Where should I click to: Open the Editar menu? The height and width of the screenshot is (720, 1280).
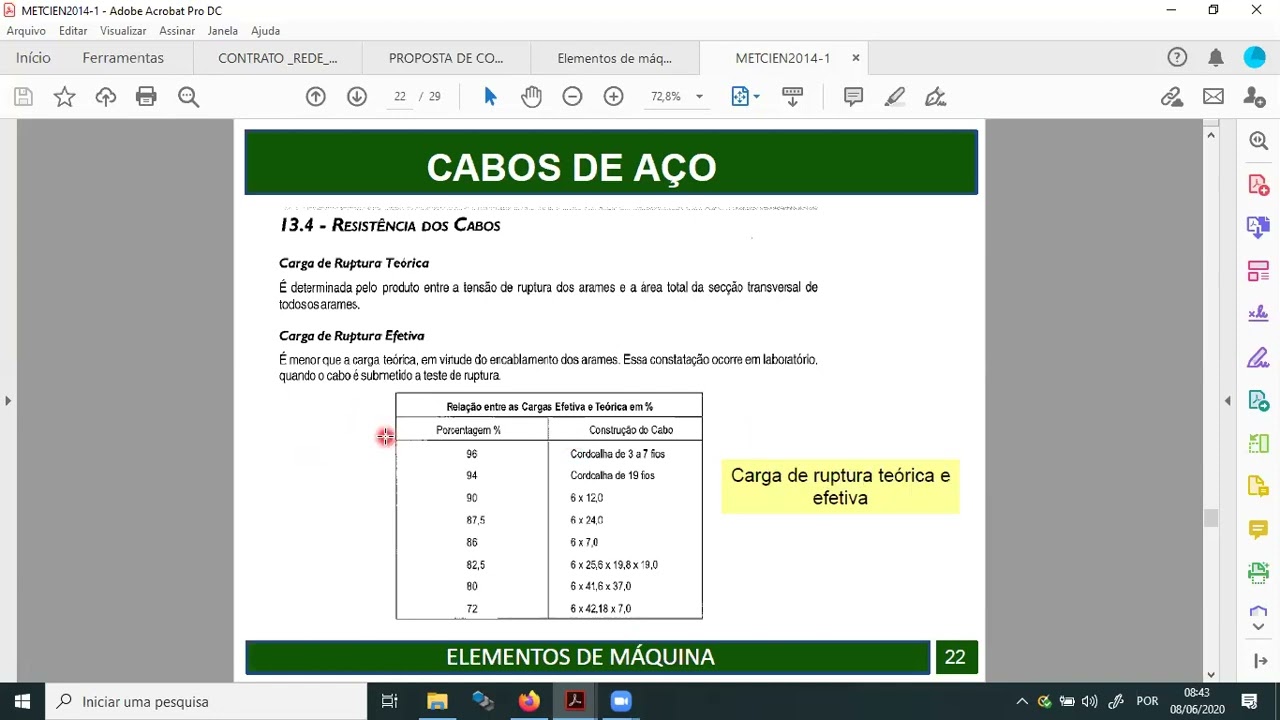tap(73, 31)
